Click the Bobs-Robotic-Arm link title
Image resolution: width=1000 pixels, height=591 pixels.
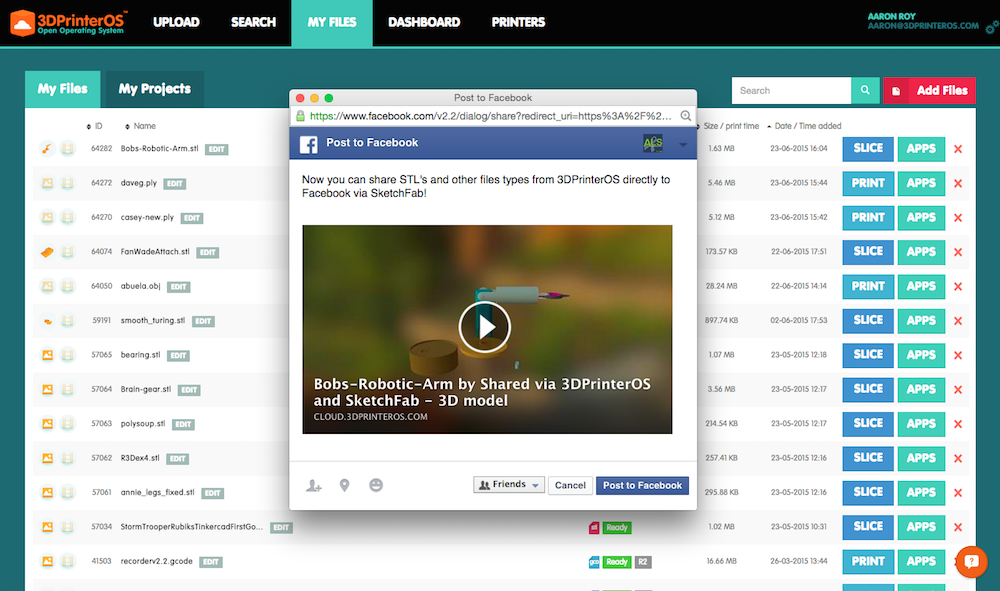482,392
